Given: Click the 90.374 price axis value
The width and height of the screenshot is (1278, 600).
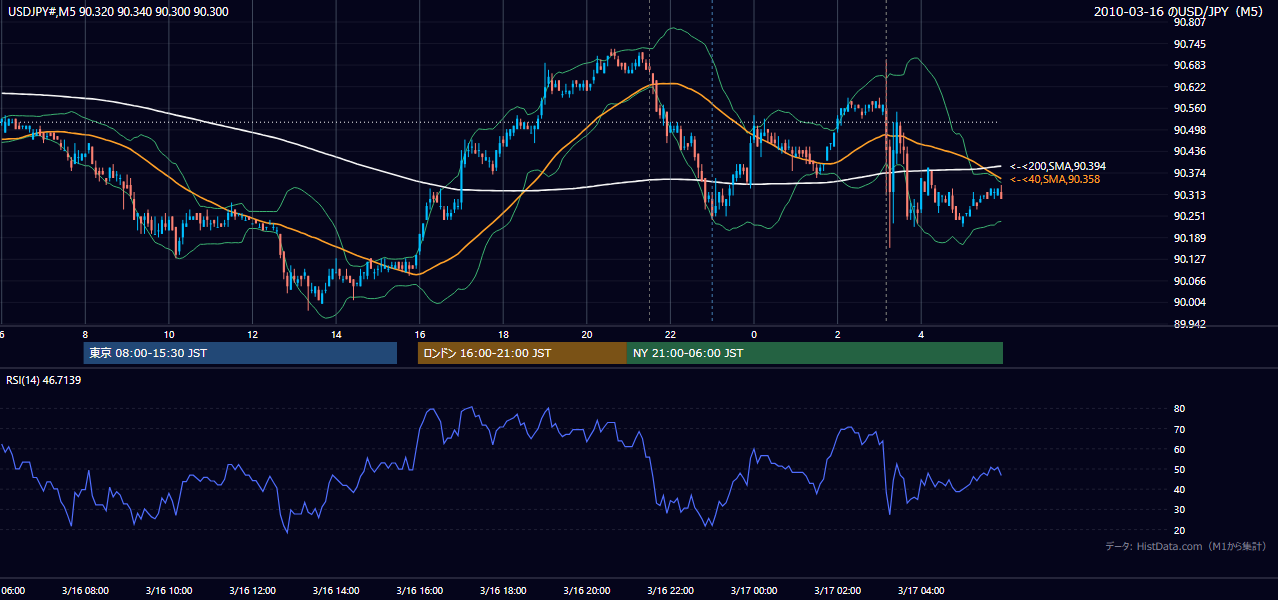Looking at the screenshot, I should pyautogui.click(x=1189, y=173).
